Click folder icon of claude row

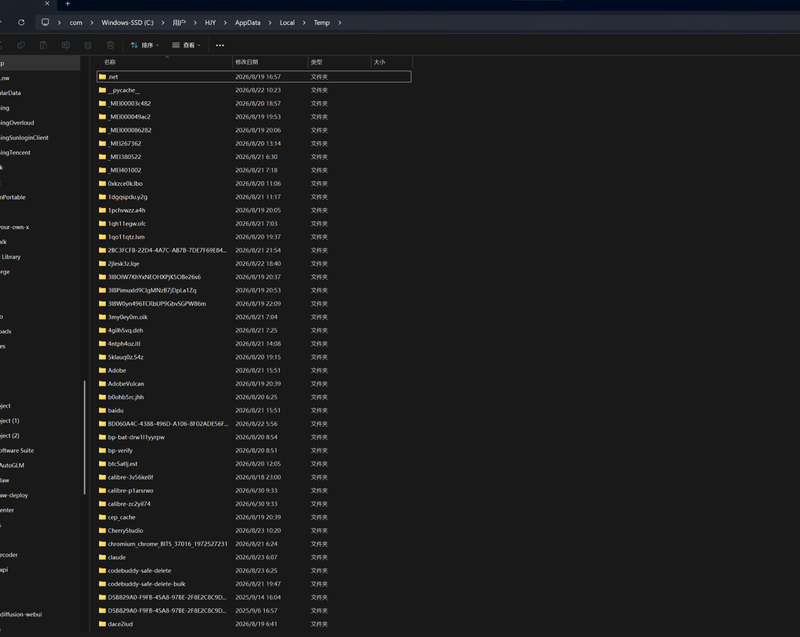(103, 557)
